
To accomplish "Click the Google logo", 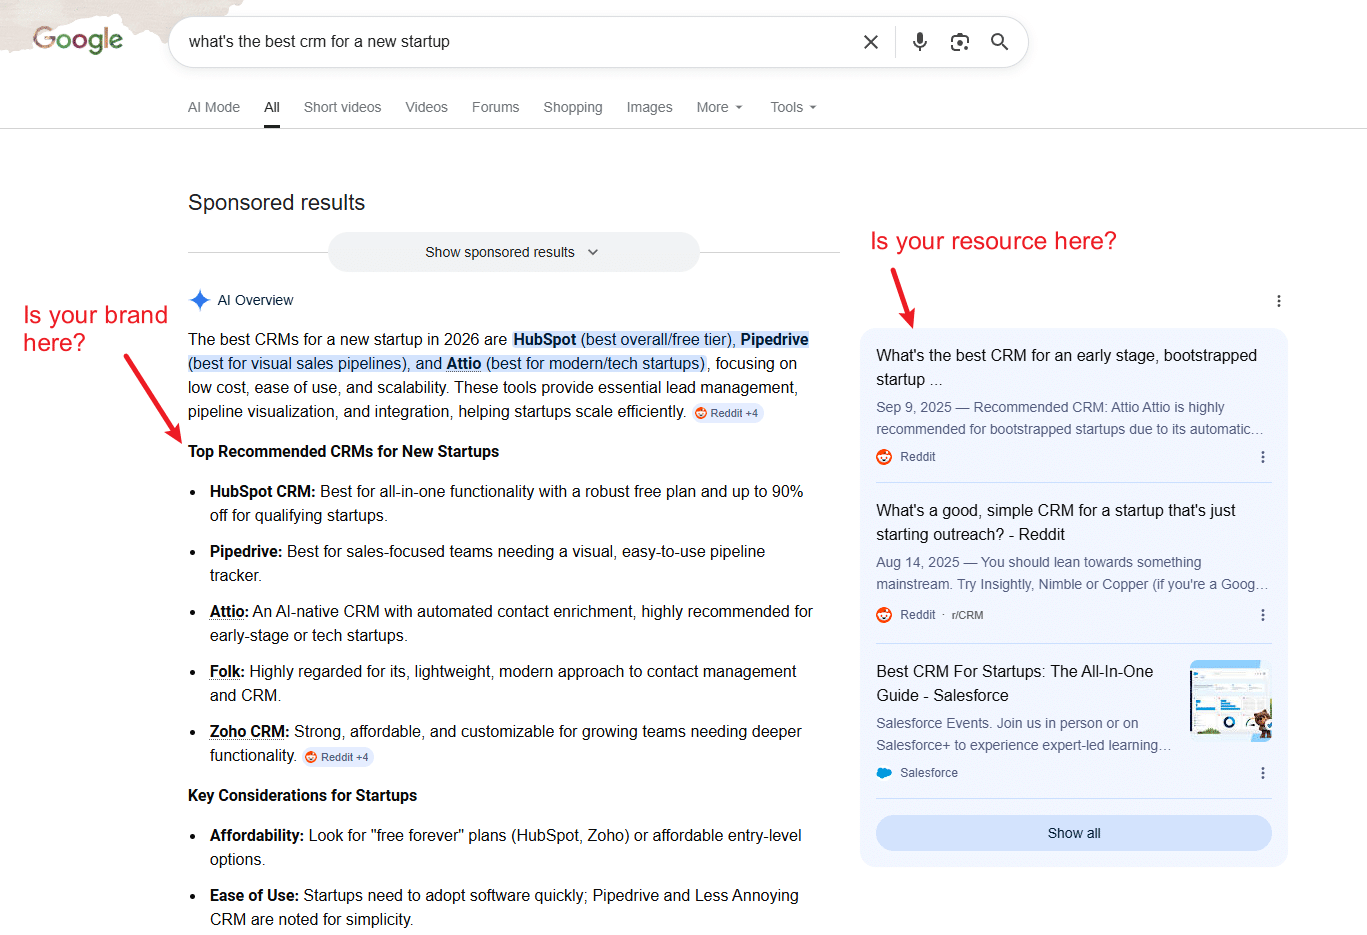I will coord(78,40).
